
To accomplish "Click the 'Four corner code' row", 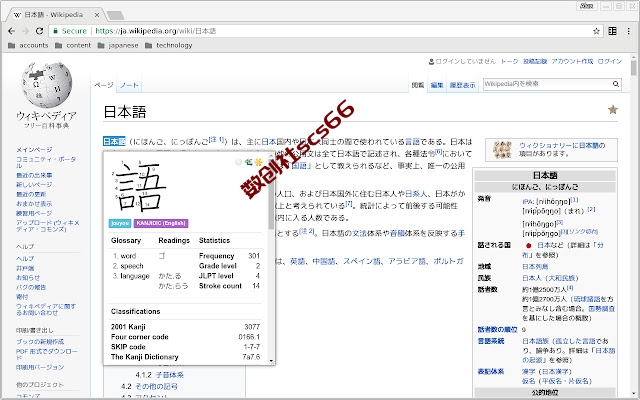I will coord(185,337).
